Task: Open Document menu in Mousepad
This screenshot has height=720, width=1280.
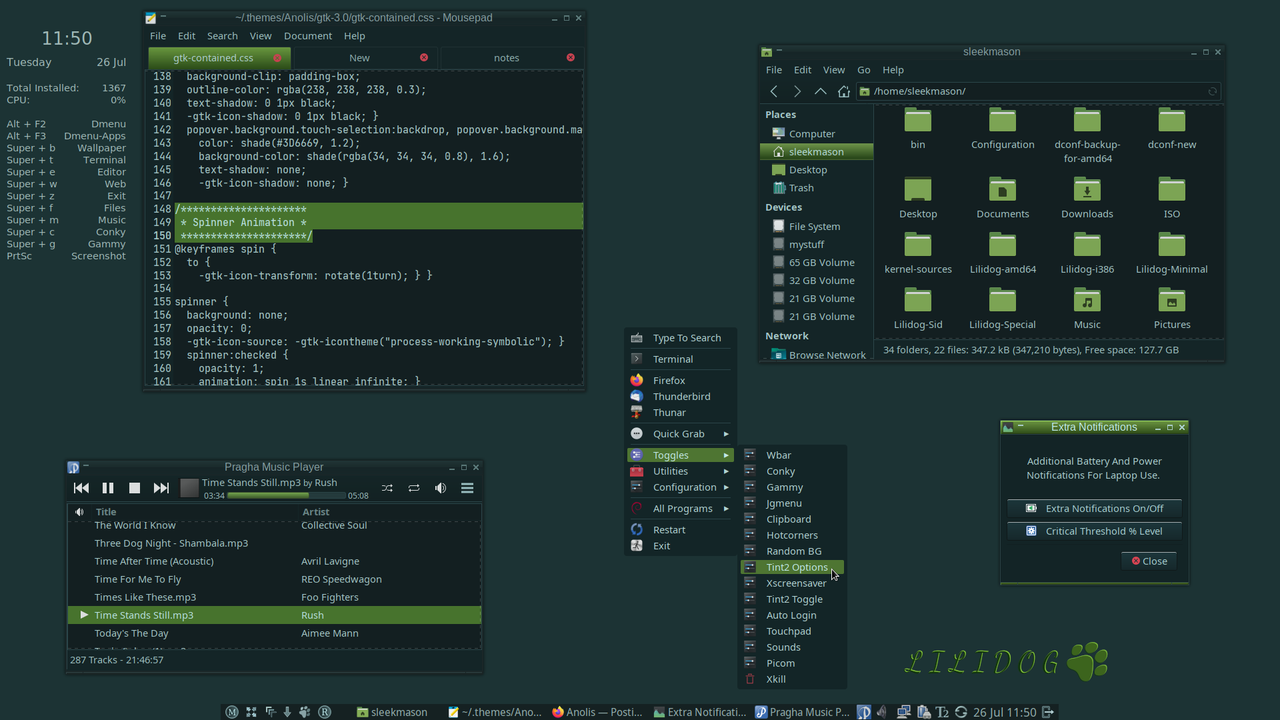Action: click(308, 35)
